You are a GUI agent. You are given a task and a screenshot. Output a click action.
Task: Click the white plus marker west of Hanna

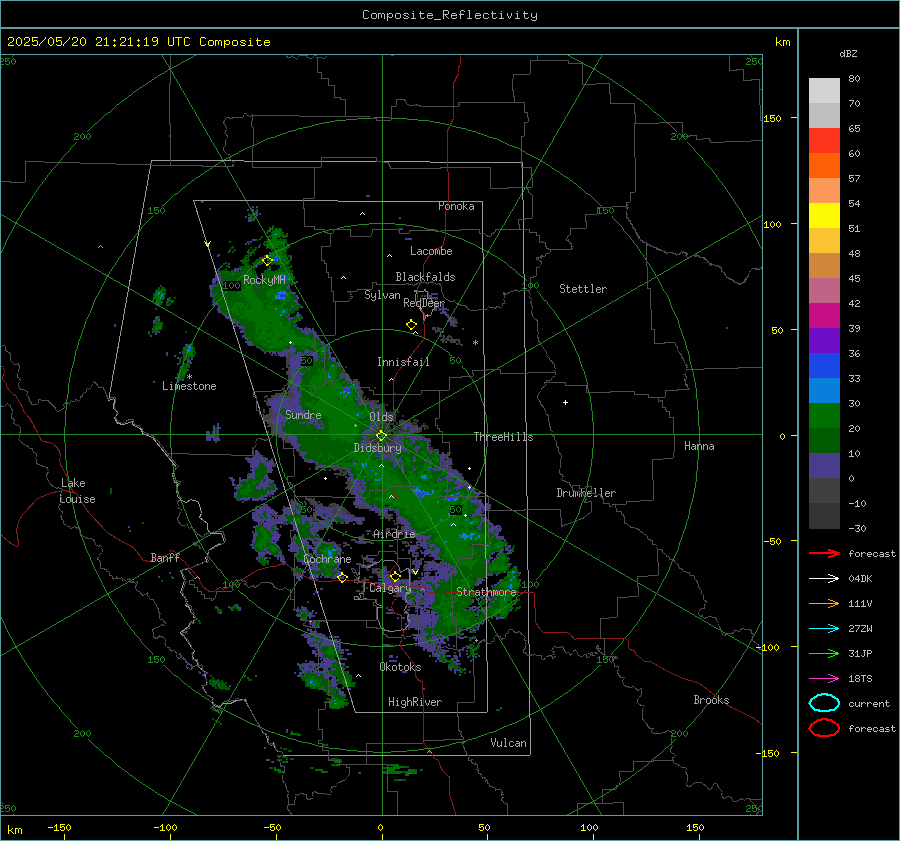565,402
